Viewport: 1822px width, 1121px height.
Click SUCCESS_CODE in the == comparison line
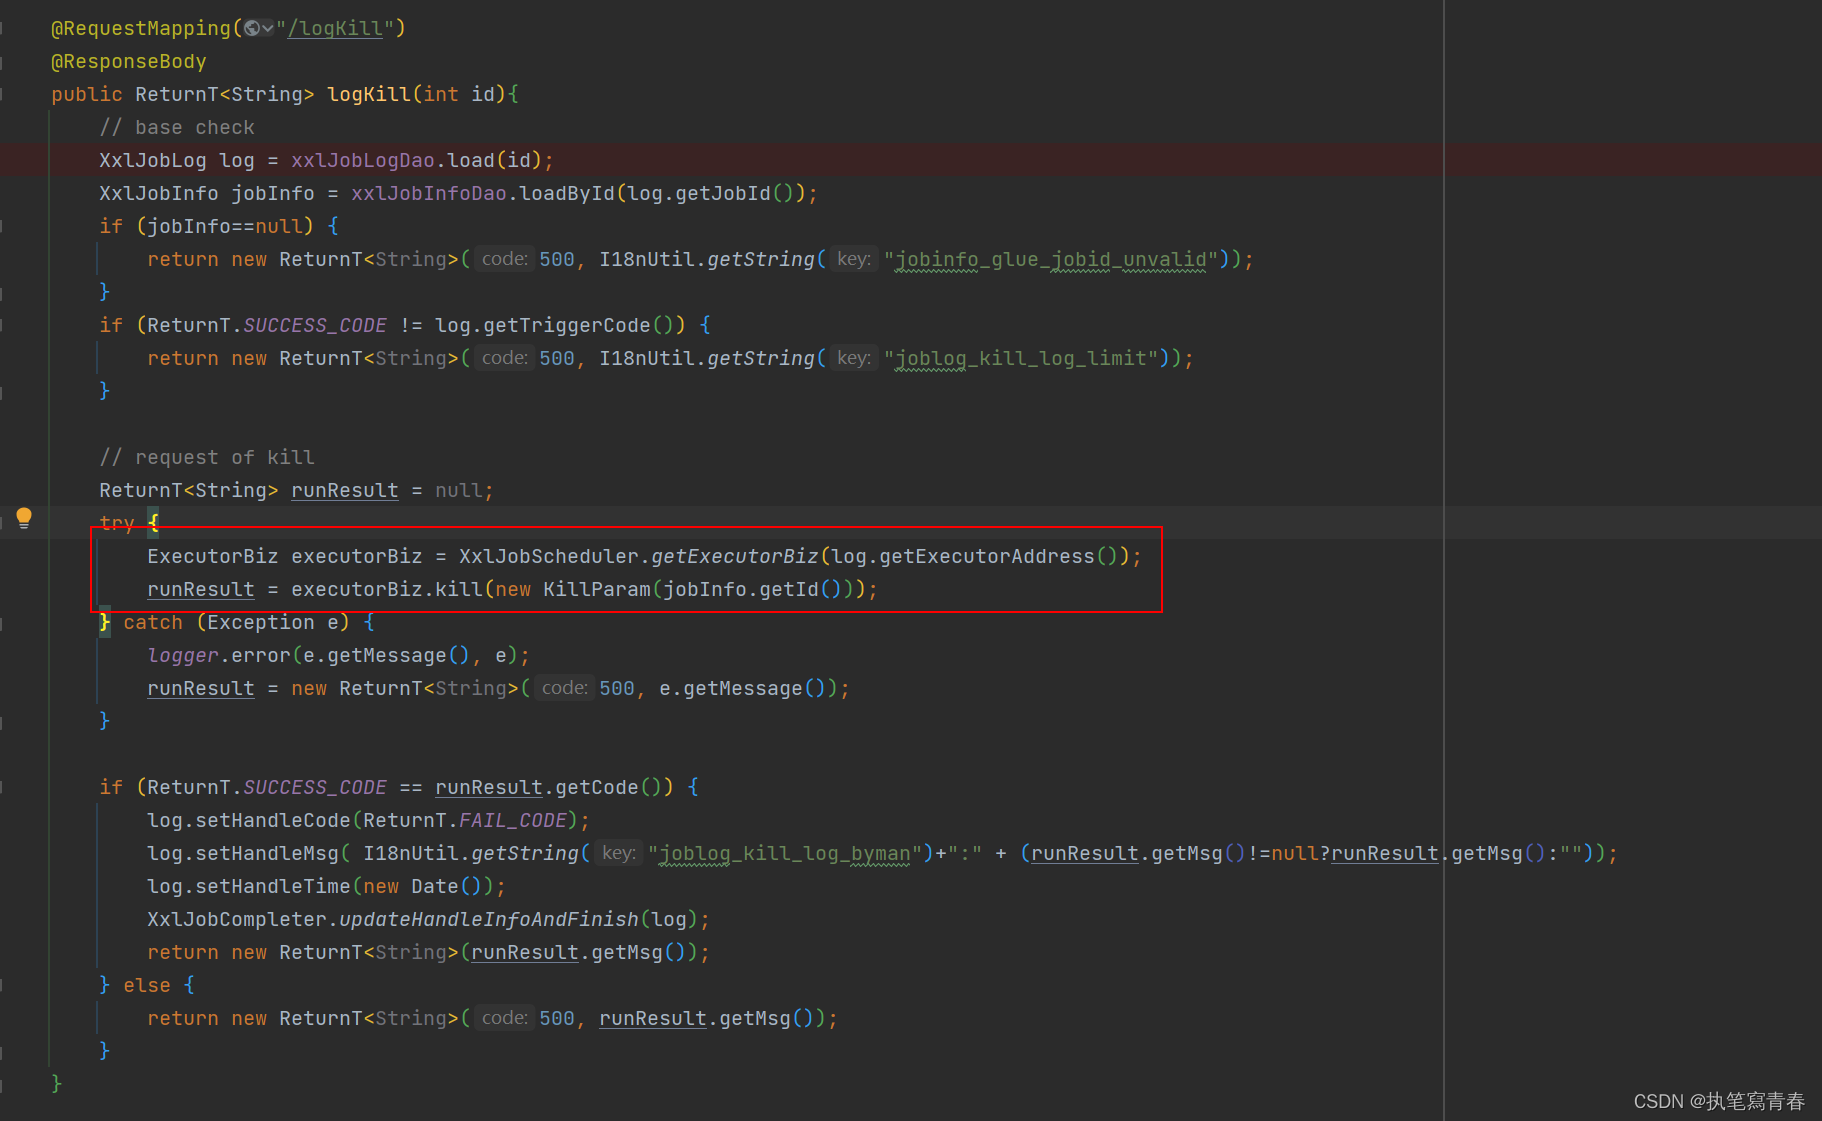click(315, 787)
